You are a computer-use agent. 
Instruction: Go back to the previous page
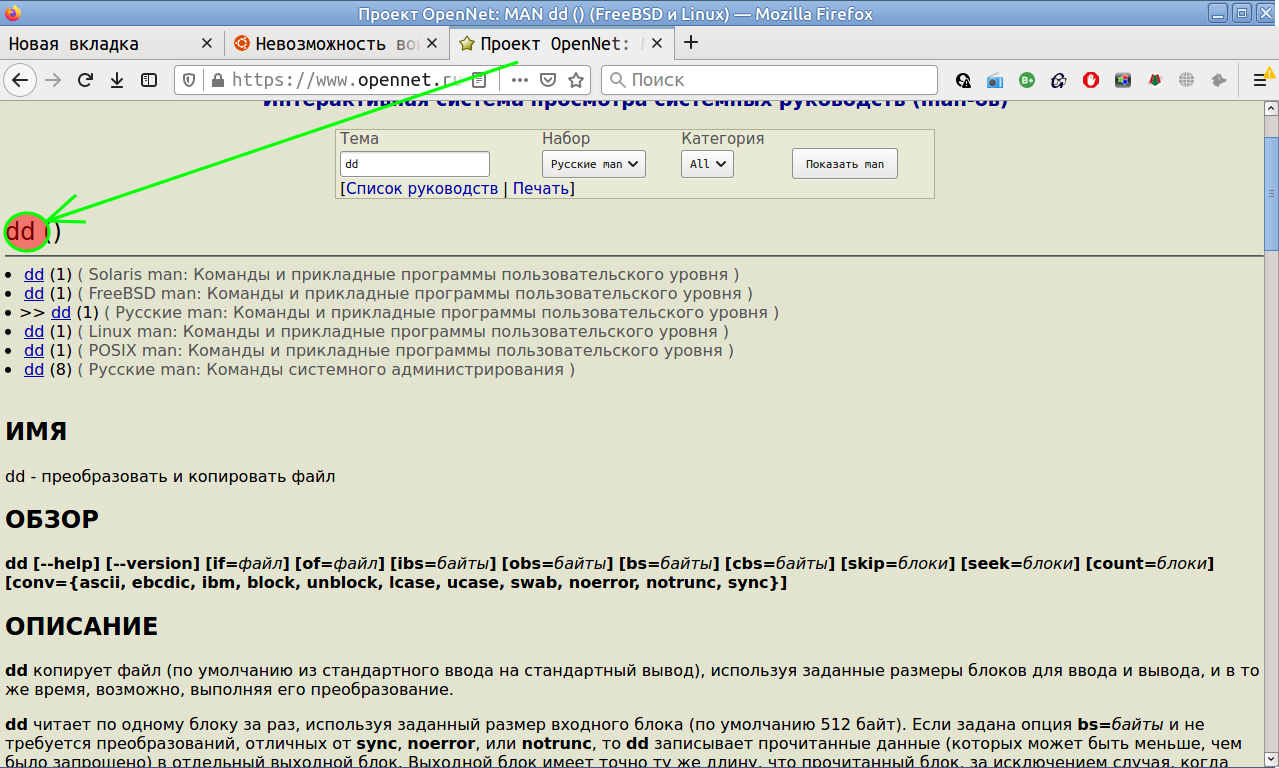pos(20,80)
